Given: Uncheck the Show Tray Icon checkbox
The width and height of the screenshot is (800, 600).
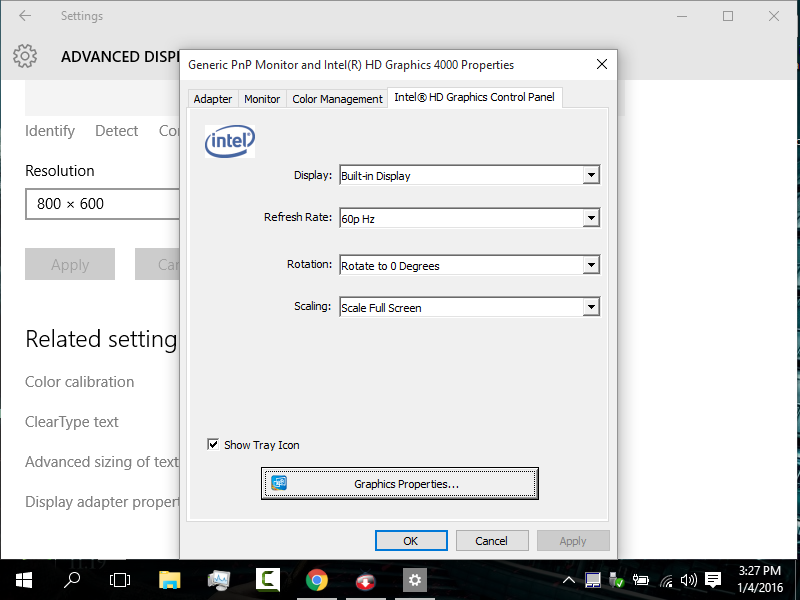Looking at the screenshot, I should point(214,444).
